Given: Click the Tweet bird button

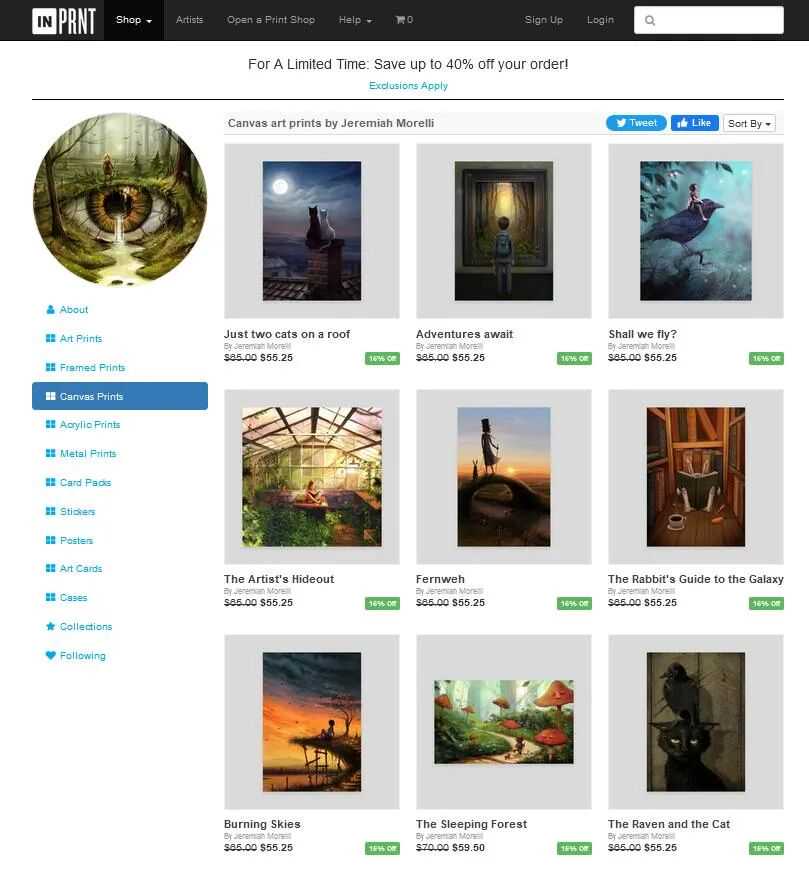Looking at the screenshot, I should pos(636,123).
